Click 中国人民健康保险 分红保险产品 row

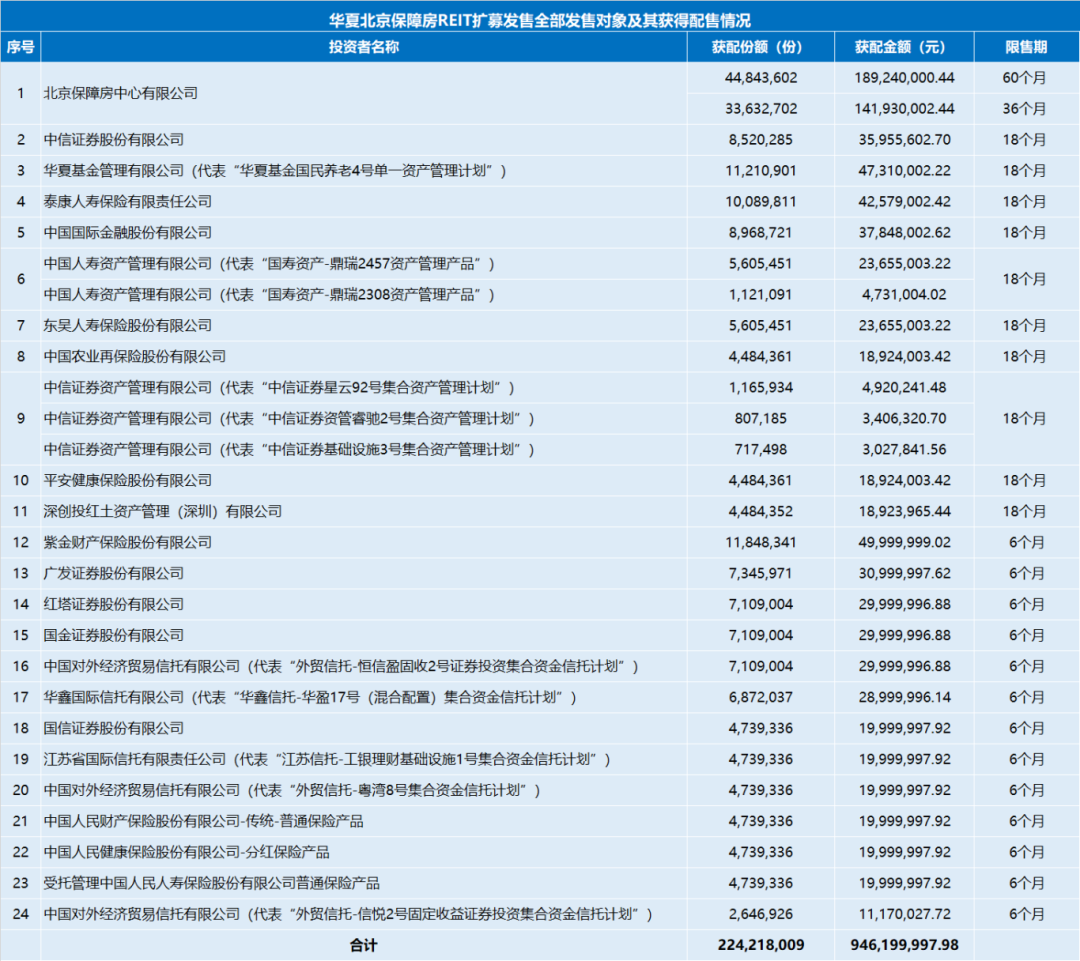pyautogui.click(x=186, y=853)
